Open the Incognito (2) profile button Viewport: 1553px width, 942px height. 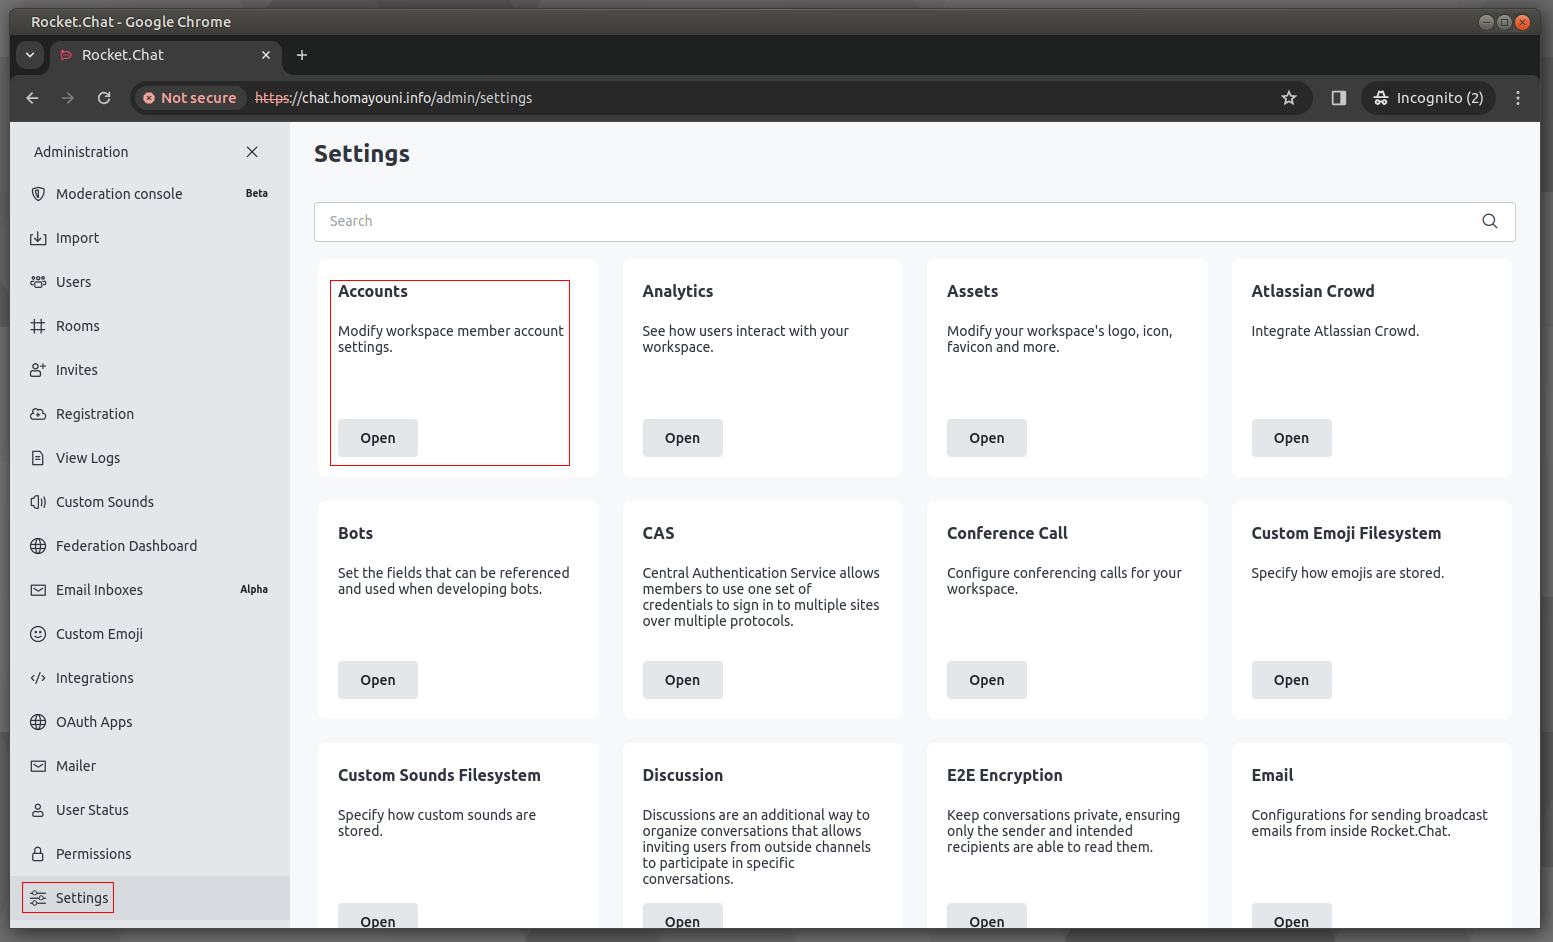tap(1428, 98)
